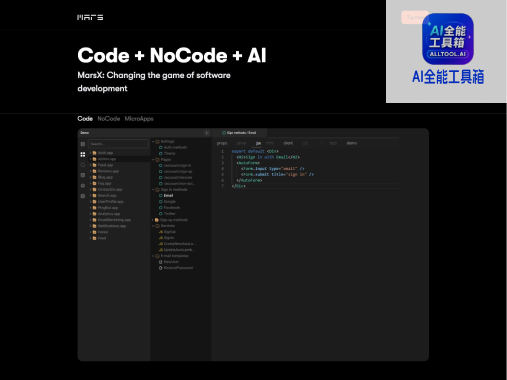This screenshot has width=507, height=380.
Task: Click the ContactUs.app folder icon
Action: tap(94, 189)
